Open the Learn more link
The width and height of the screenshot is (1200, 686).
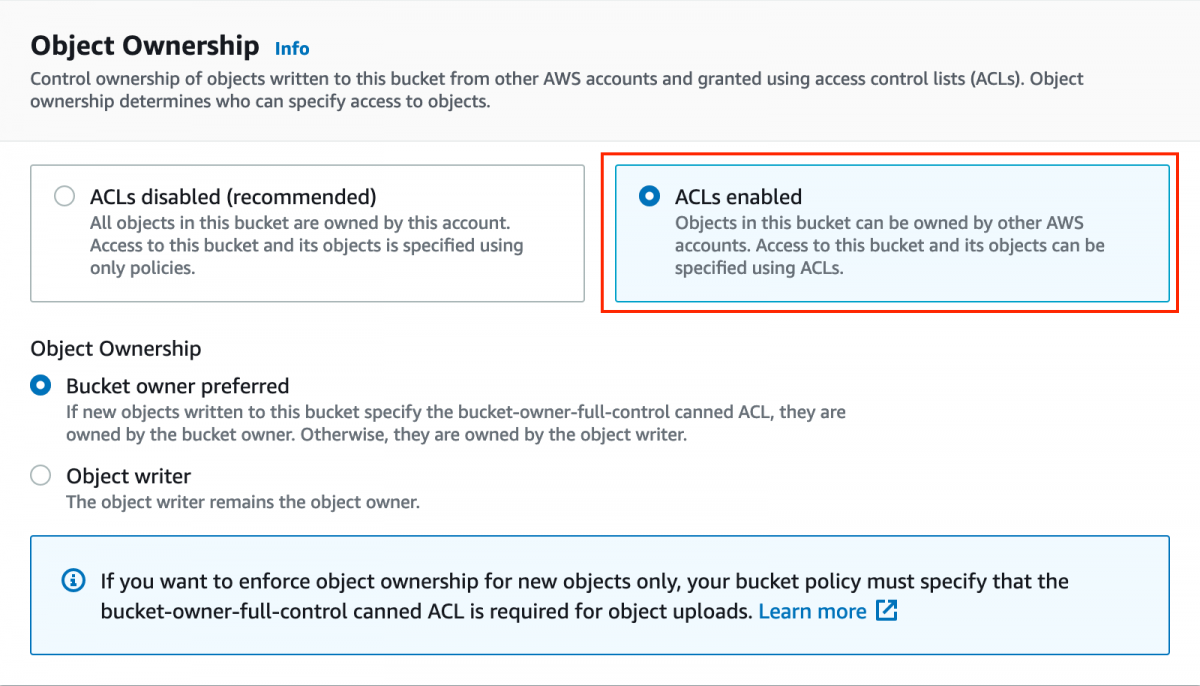tap(812, 611)
